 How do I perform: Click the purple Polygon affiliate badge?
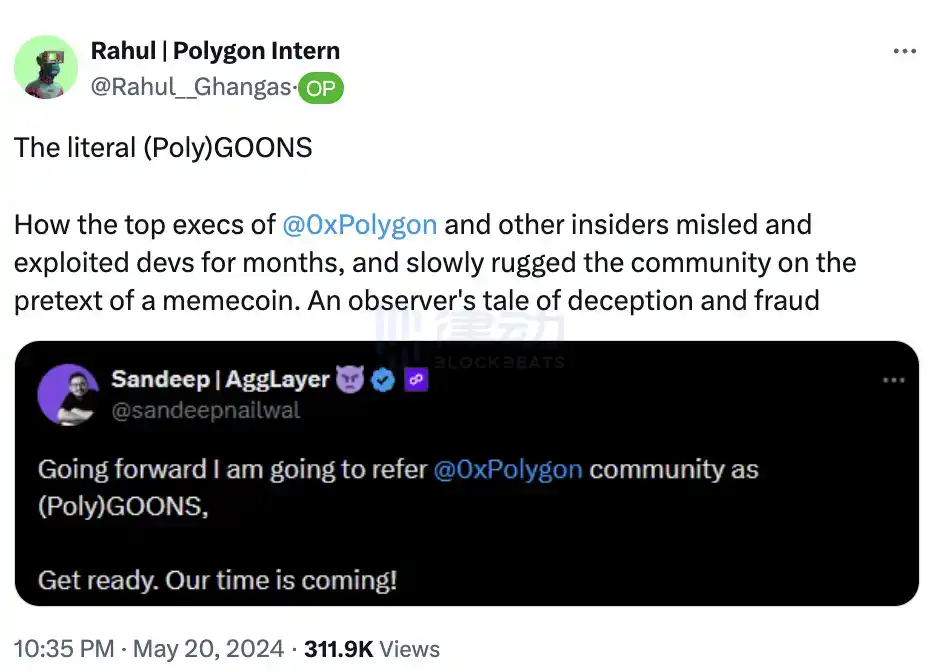416,380
